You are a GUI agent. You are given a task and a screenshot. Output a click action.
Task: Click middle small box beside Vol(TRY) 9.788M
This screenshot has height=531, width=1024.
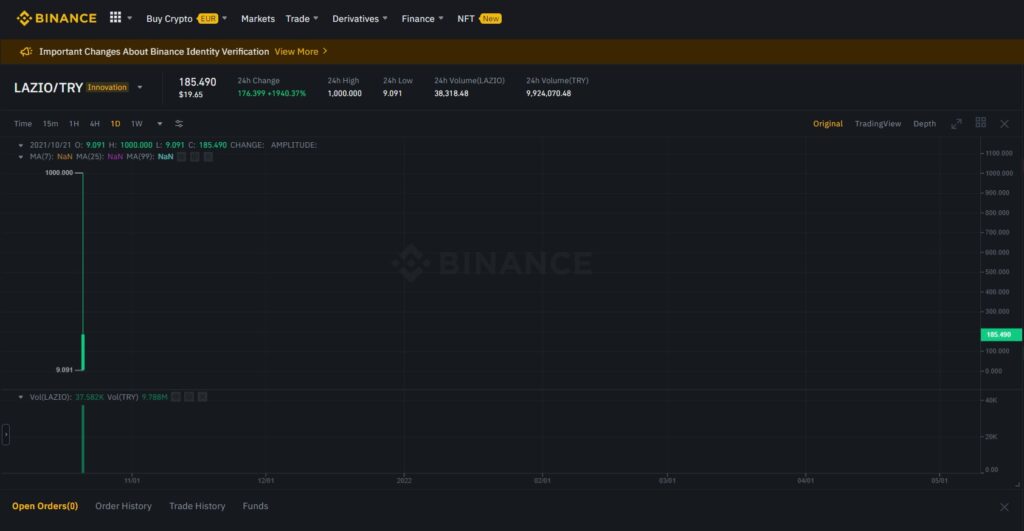[189, 396]
